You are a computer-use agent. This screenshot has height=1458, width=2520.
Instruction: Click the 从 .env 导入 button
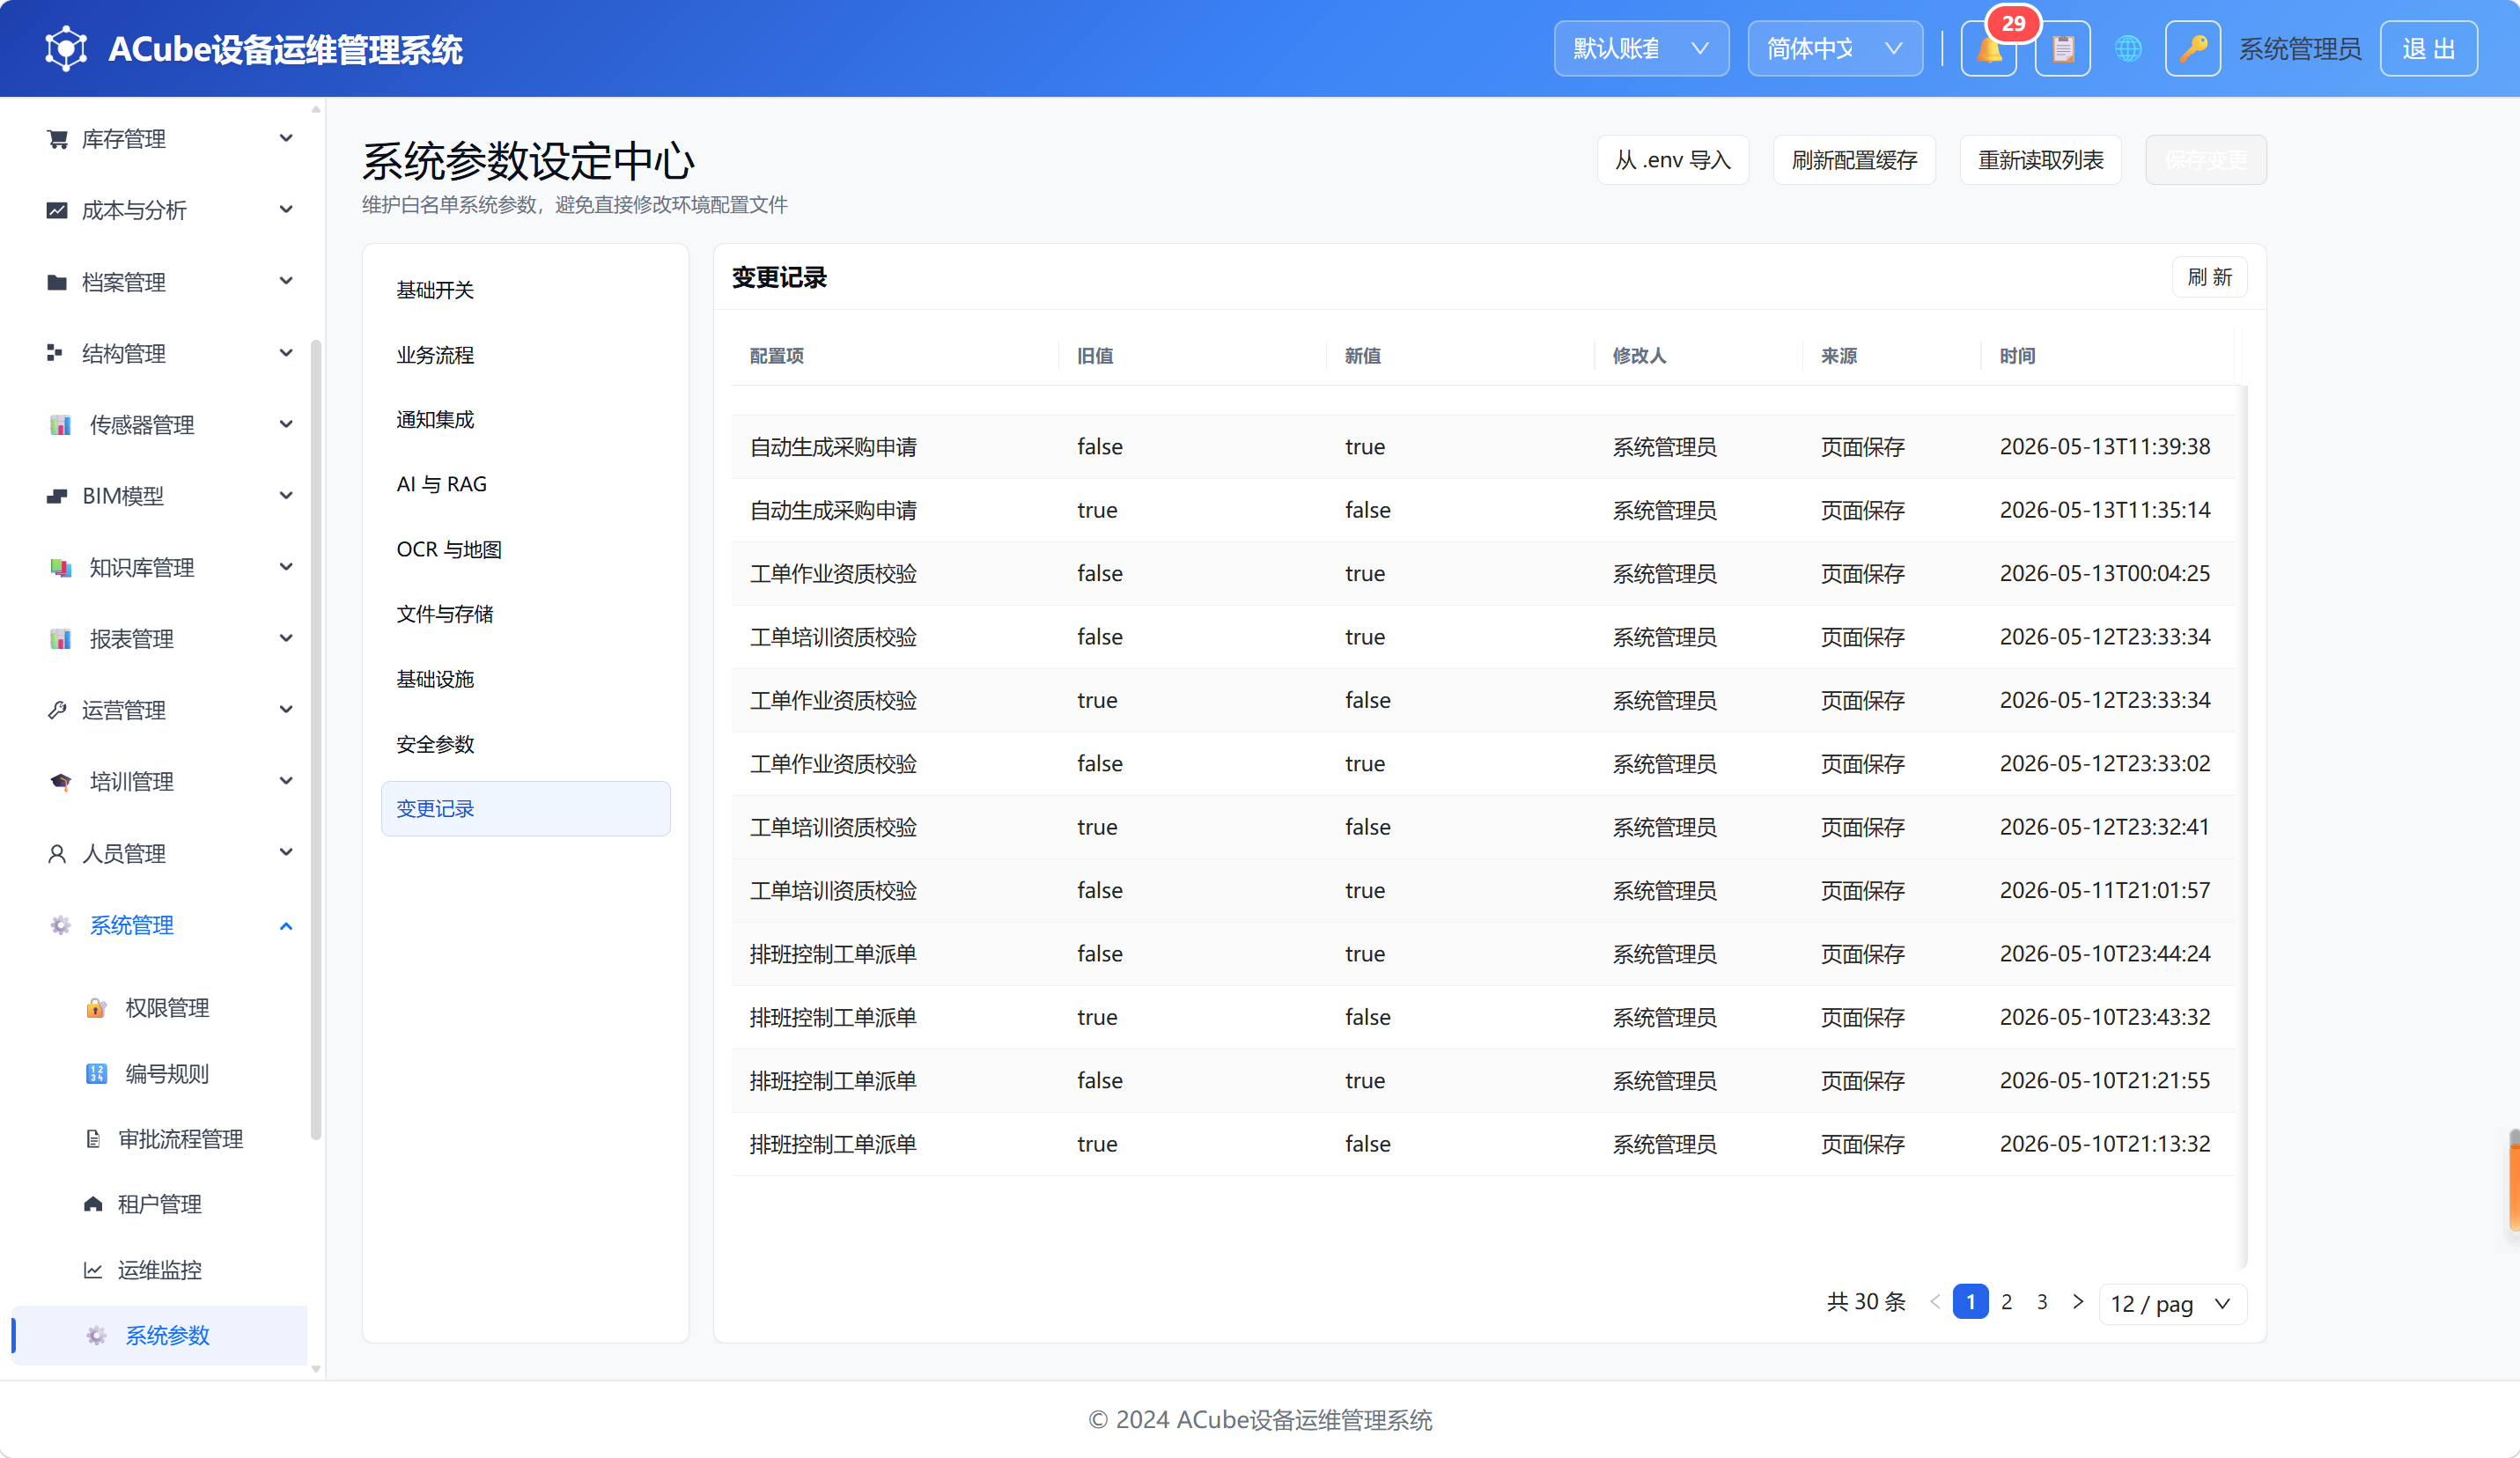pos(1672,160)
